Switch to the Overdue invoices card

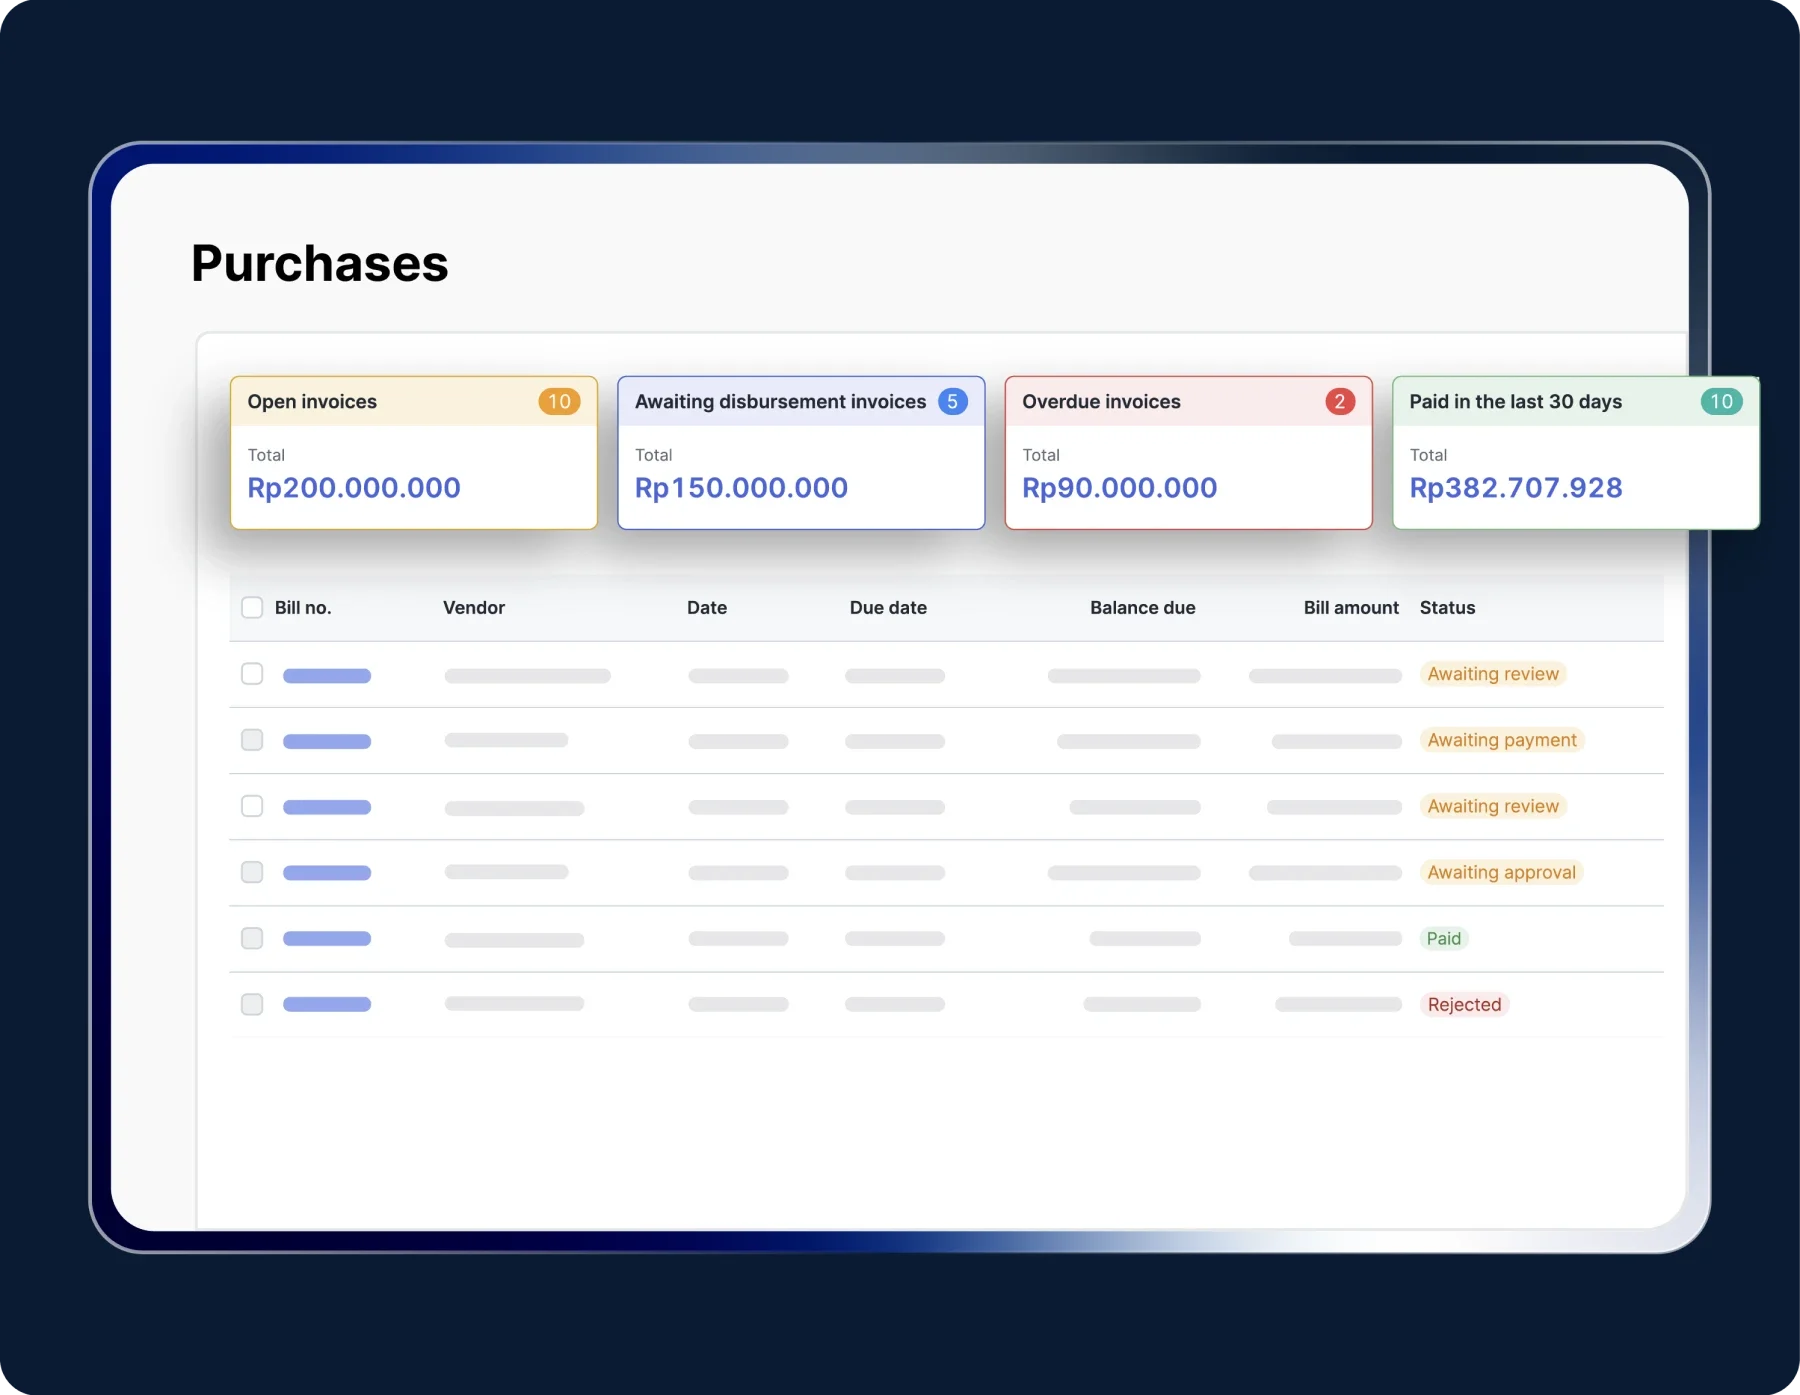coord(1187,470)
